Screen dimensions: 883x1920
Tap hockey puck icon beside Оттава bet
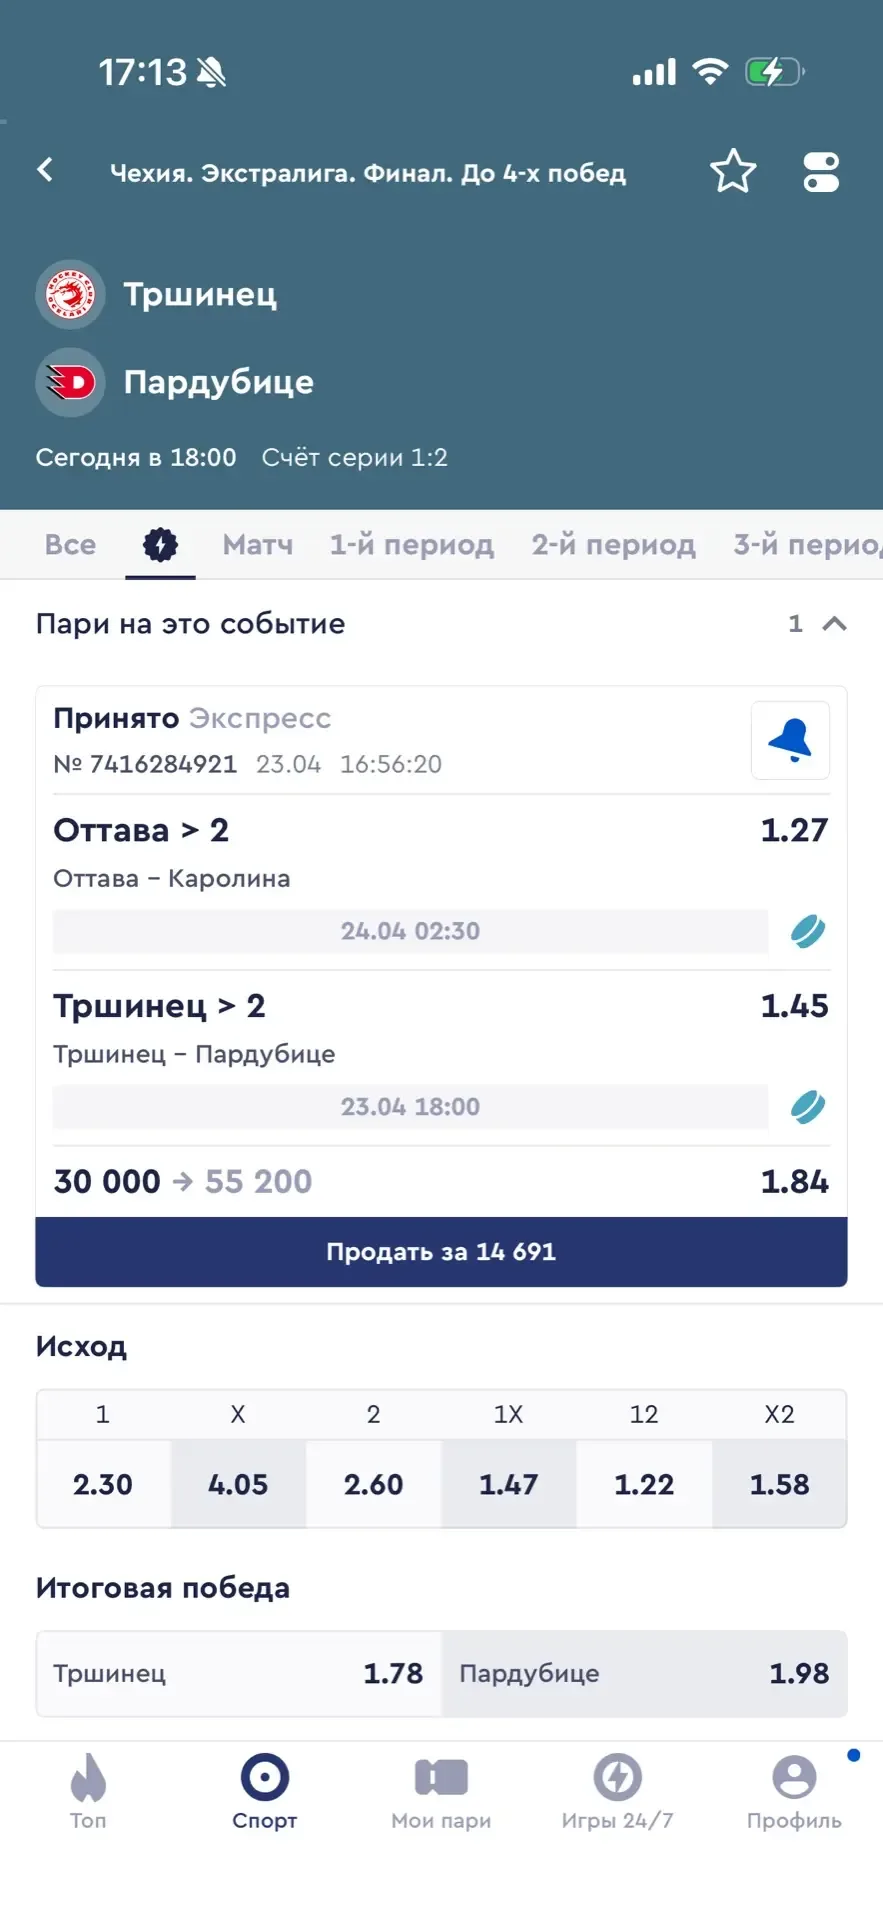point(808,931)
